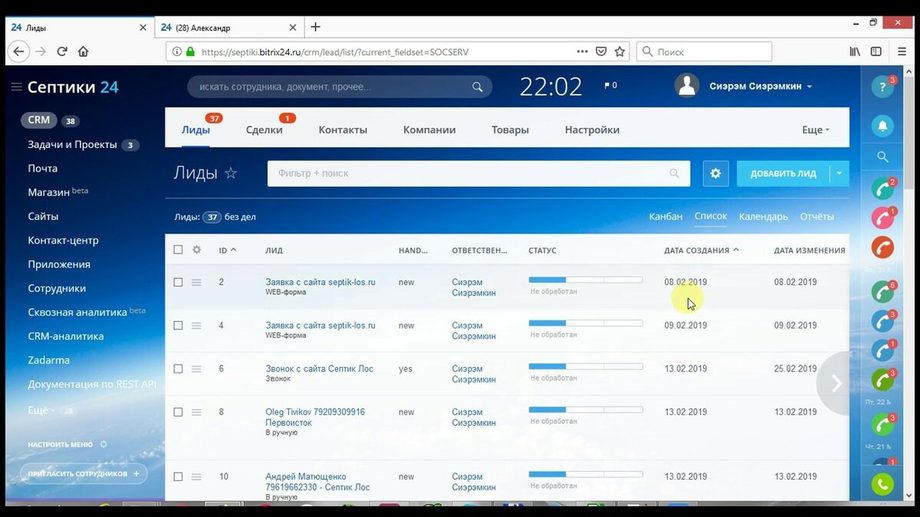Click the Фильтр + поиск field
Image resolution: width=920 pixels, height=517 pixels.
[x=478, y=173]
